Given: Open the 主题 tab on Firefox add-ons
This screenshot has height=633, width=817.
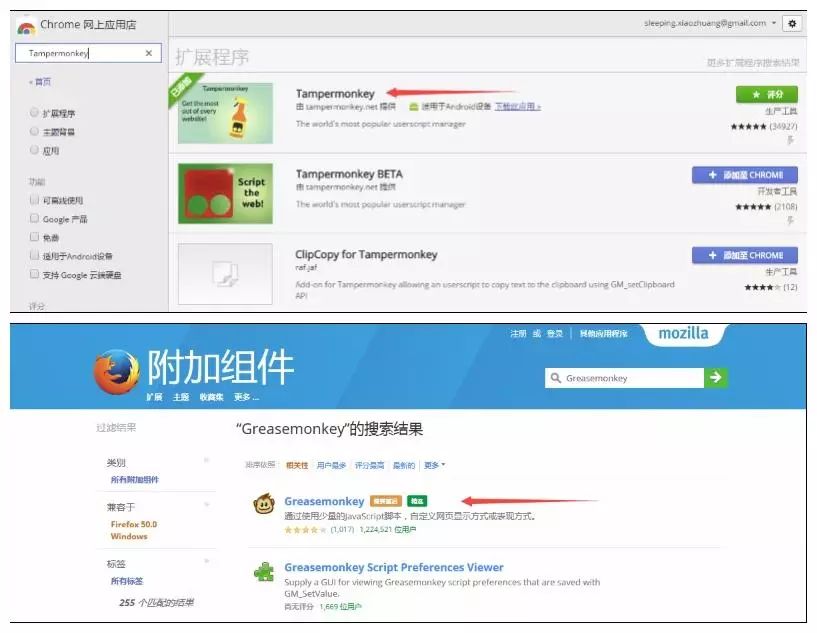Looking at the screenshot, I should (181, 397).
